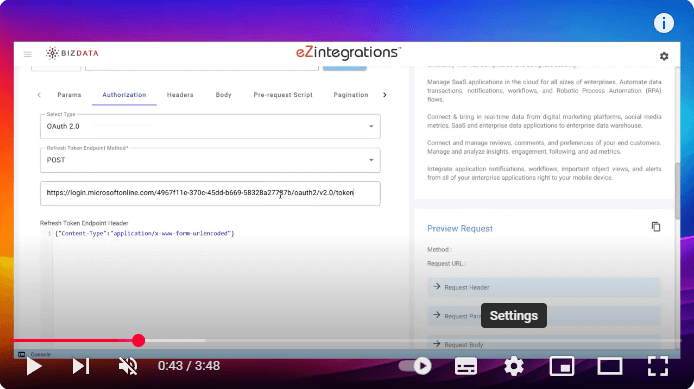Click the eZintegrations title logo

coord(348,53)
